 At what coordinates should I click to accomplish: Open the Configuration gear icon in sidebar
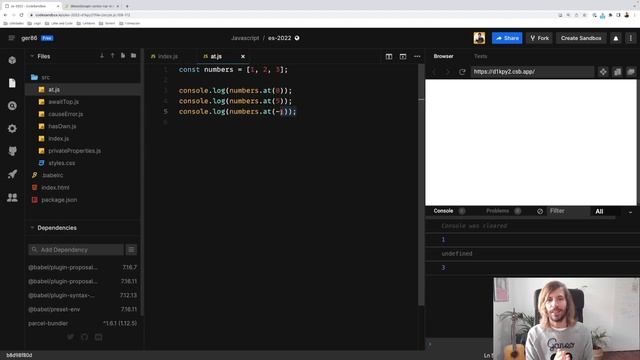[x=12, y=129]
